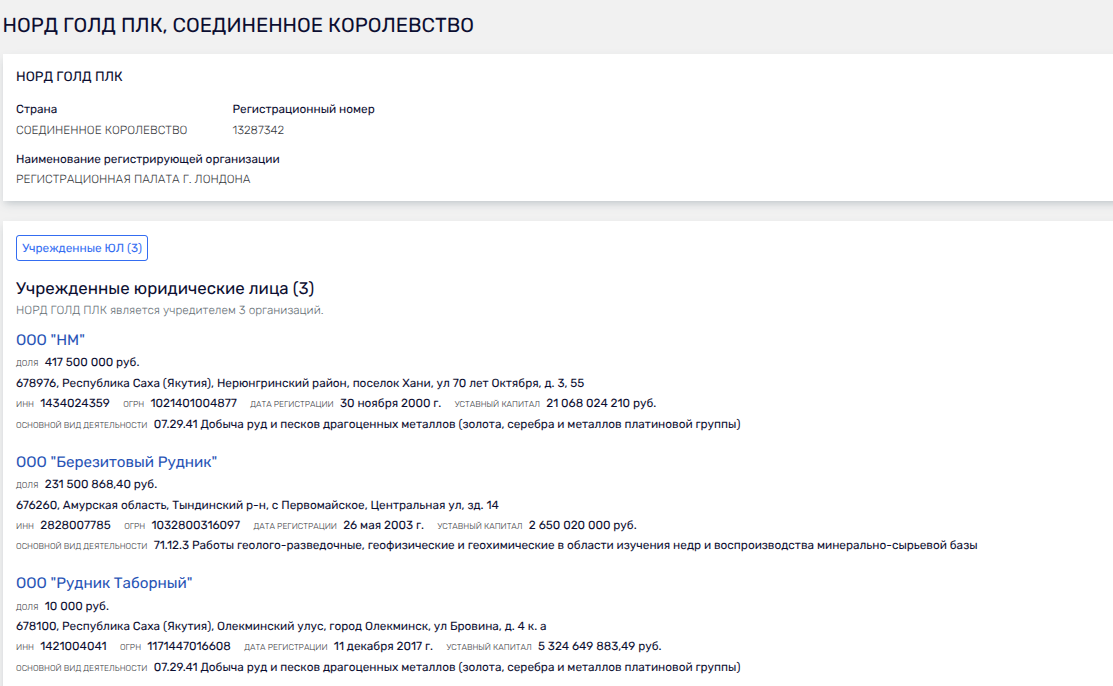Screen dimensions: 1113x686
Task: Click ОГРН value 1021401004877
Action: [194, 404]
